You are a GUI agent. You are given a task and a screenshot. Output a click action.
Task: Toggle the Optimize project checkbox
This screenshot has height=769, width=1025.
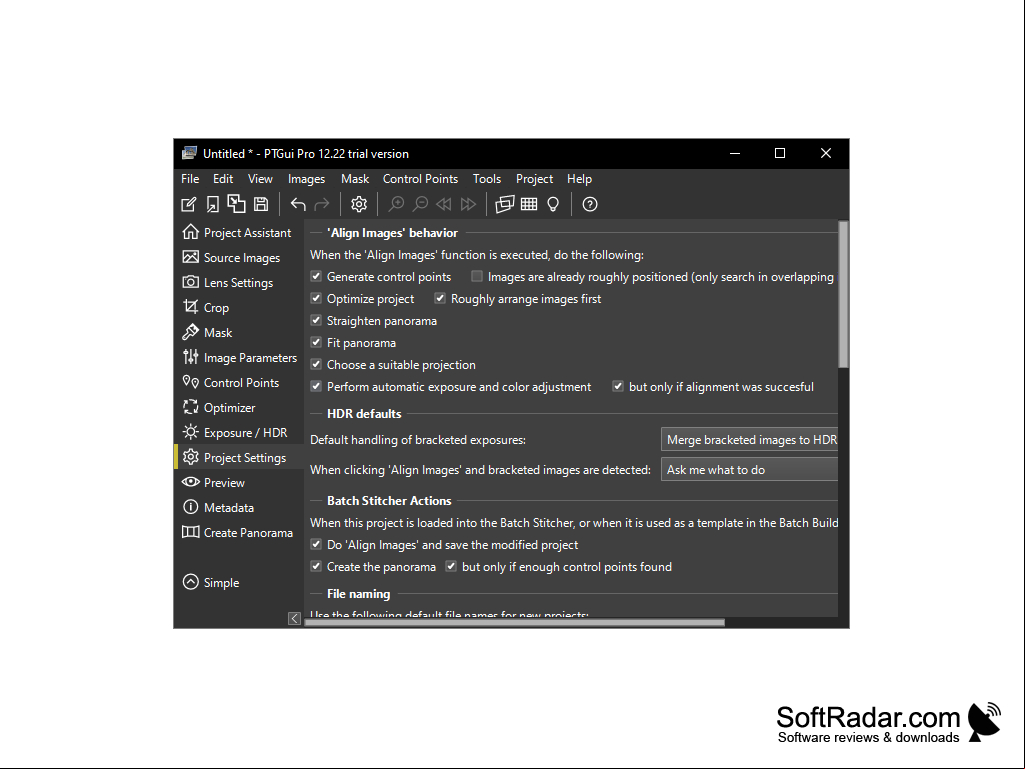pyautogui.click(x=316, y=299)
